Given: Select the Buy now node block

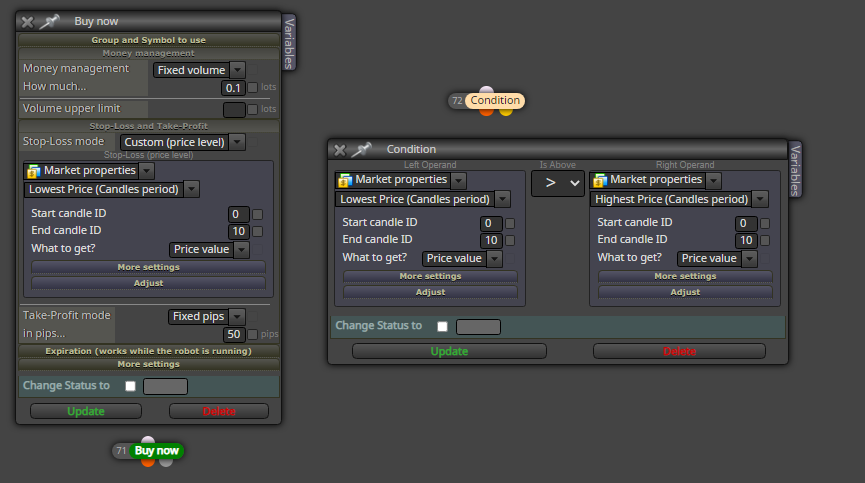Looking at the screenshot, I should pyautogui.click(x=156, y=450).
